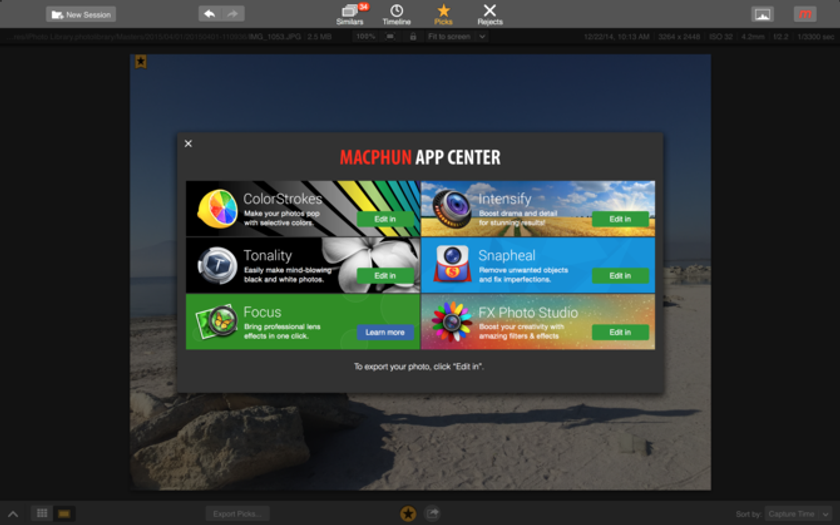Image resolution: width=840 pixels, height=525 pixels.
Task: Switch to single image view
Action: coord(64,513)
